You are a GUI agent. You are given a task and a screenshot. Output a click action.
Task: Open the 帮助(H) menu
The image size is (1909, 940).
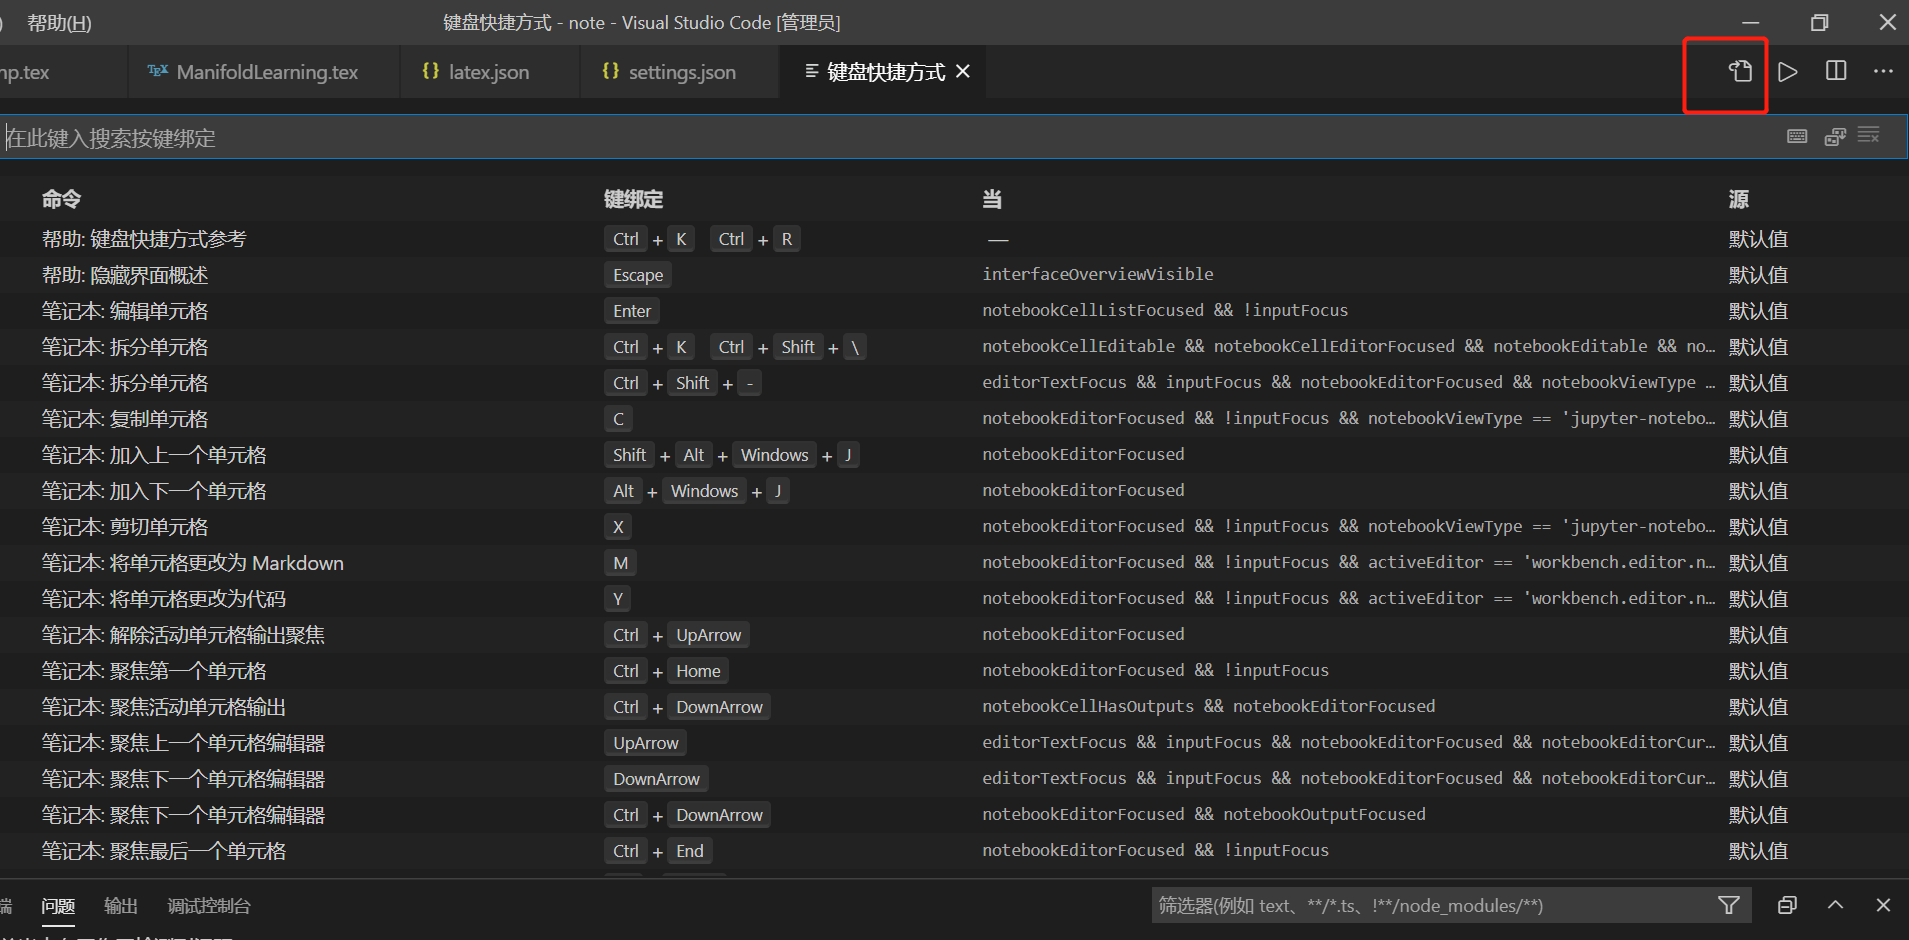pyautogui.click(x=59, y=22)
